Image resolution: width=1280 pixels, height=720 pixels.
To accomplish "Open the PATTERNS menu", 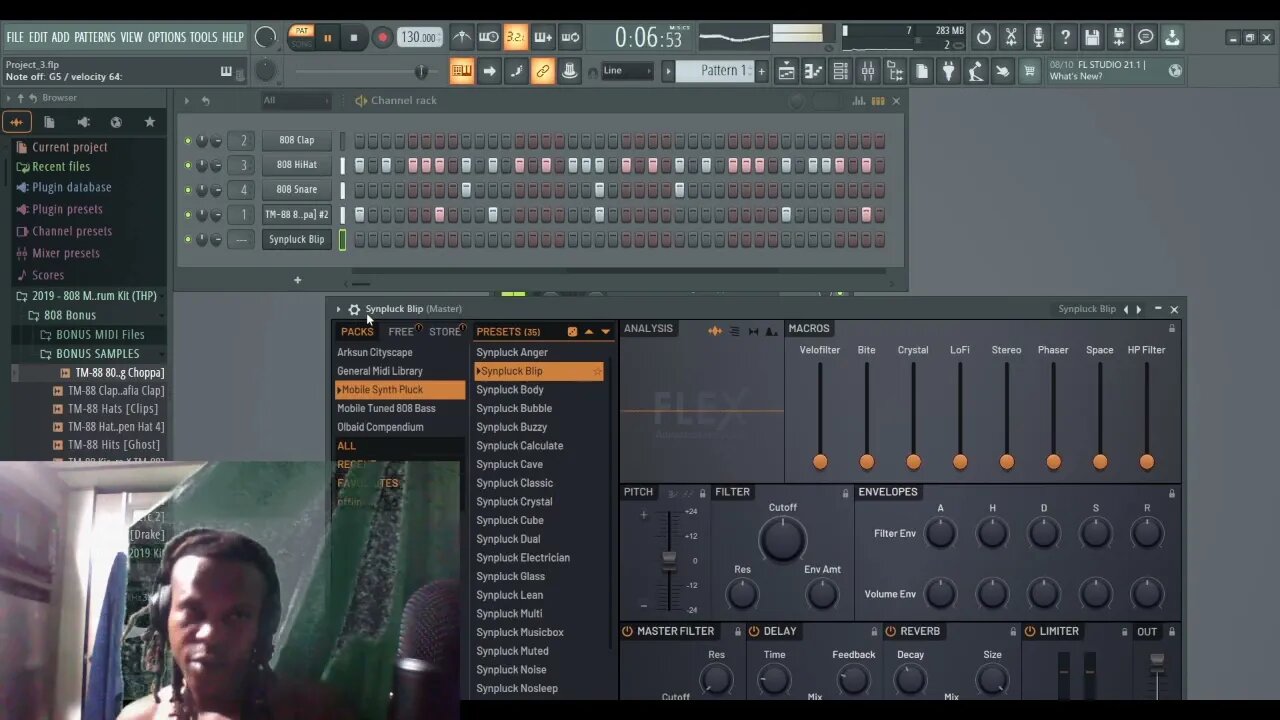I will click(95, 37).
